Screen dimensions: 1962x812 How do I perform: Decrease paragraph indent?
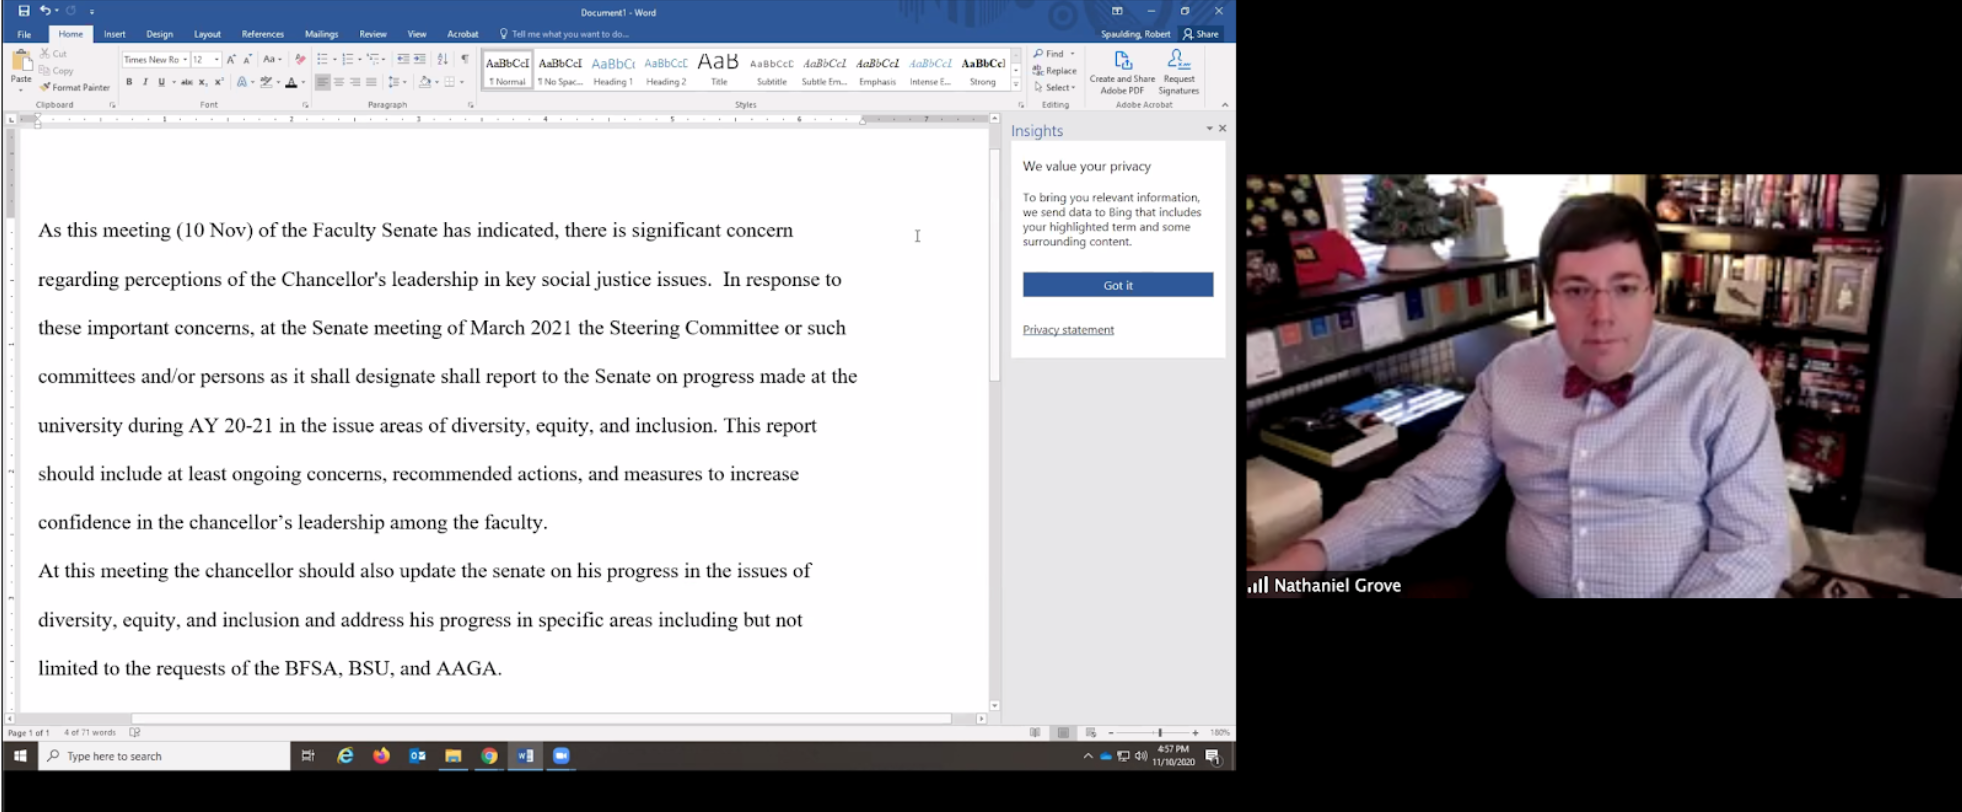(402, 59)
